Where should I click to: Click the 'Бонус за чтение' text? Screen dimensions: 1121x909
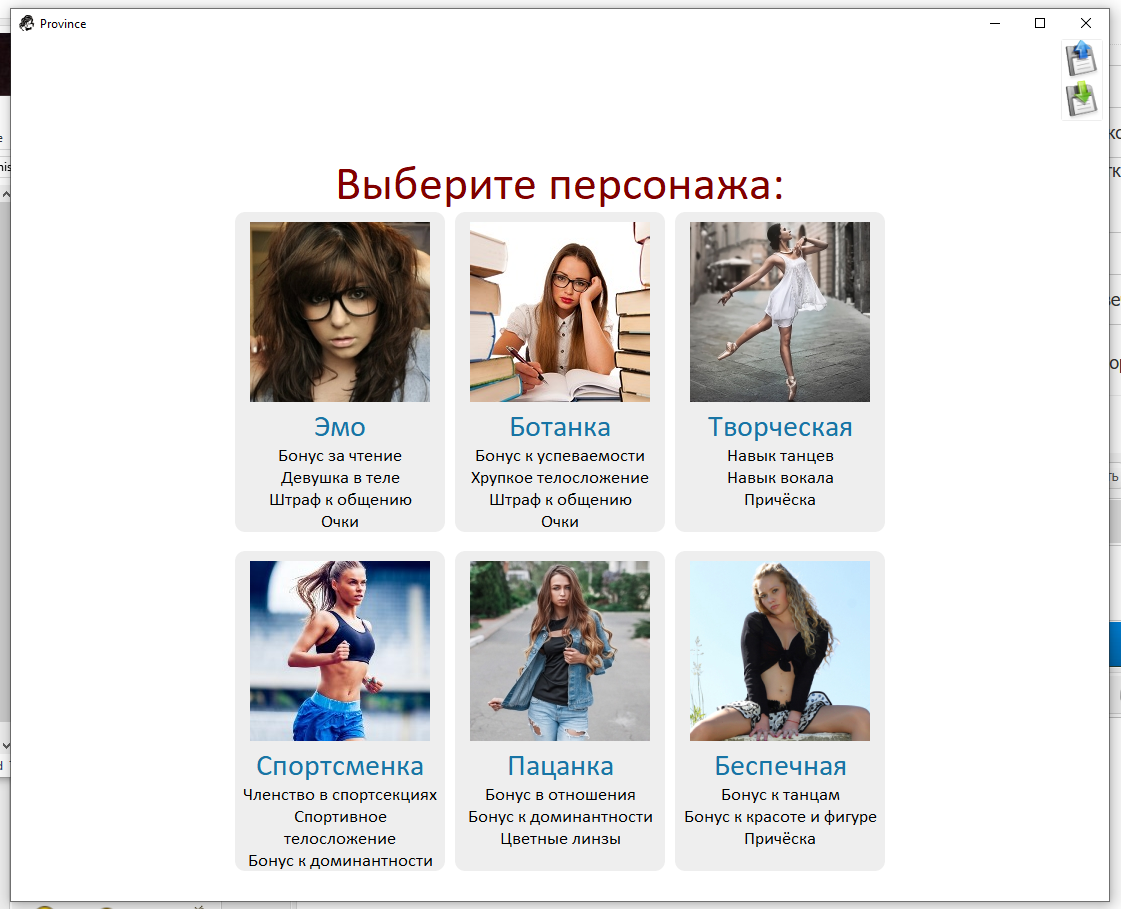pyautogui.click(x=340, y=456)
